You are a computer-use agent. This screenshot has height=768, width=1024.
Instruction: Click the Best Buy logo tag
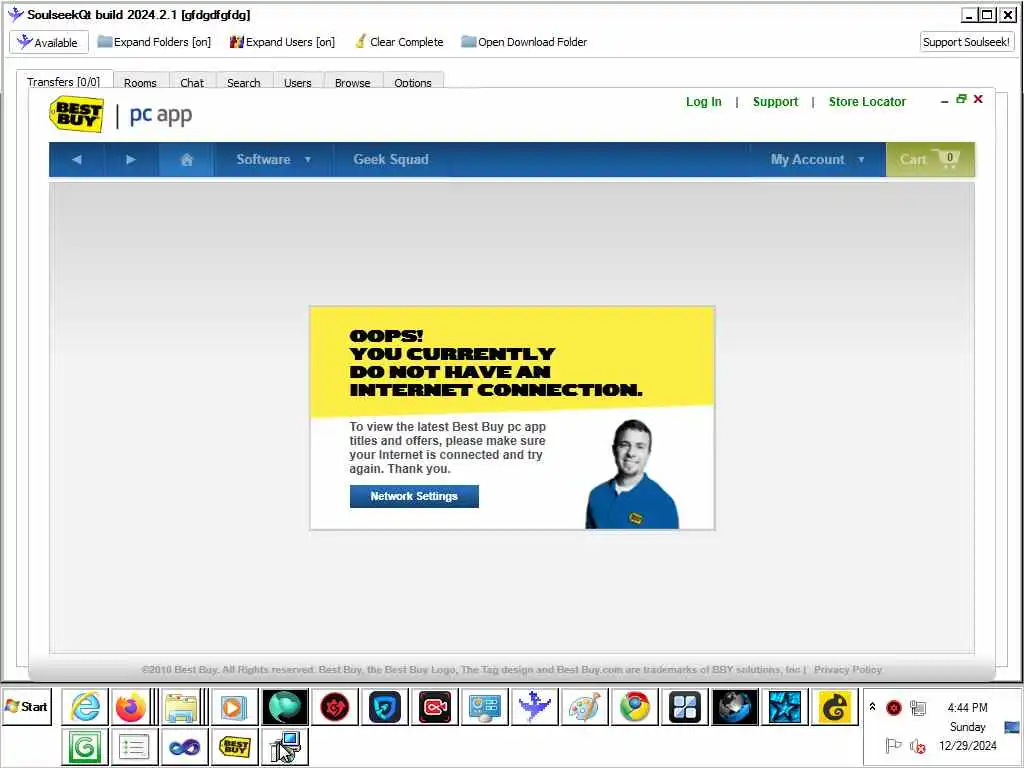click(x=77, y=114)
